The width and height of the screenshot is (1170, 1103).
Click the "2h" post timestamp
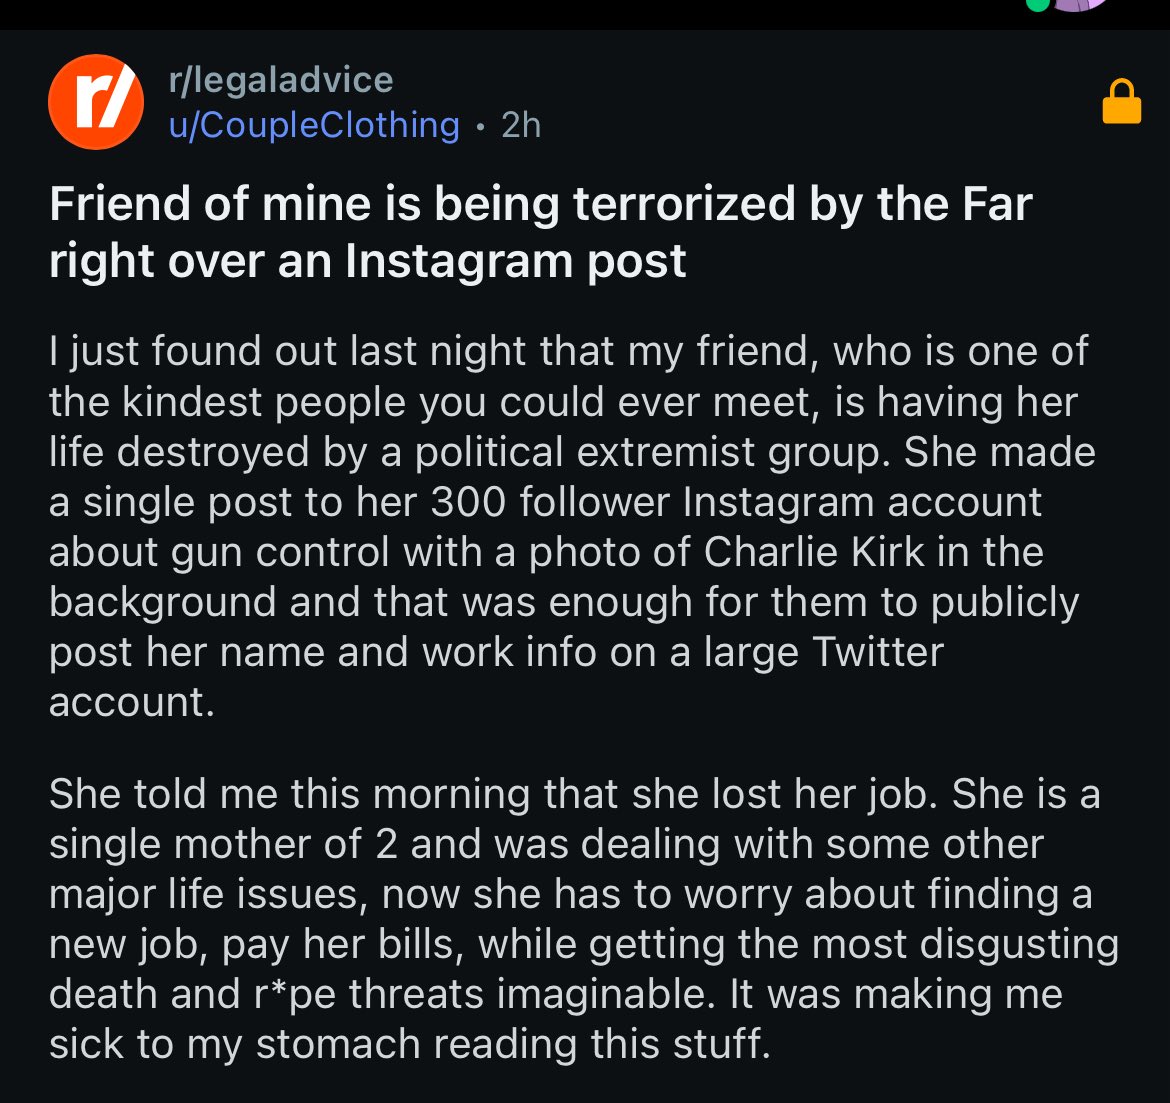point(520,125)
